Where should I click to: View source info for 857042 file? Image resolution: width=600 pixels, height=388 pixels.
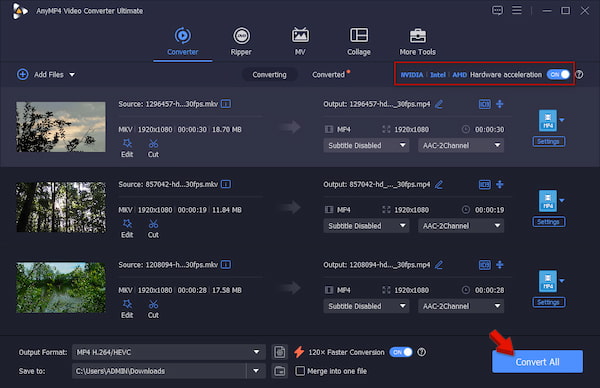226,184
